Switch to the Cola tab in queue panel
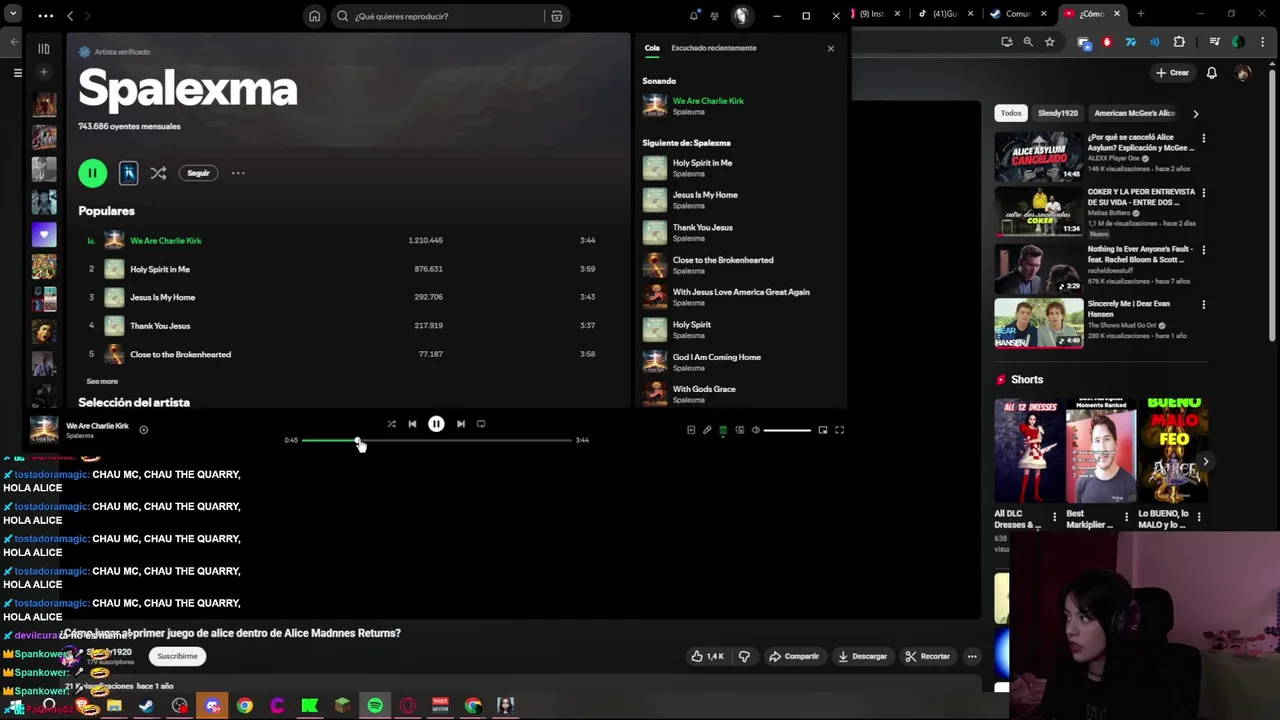Image resolution: width=1280 pixels, height=720 pixels. coord(652,48)
